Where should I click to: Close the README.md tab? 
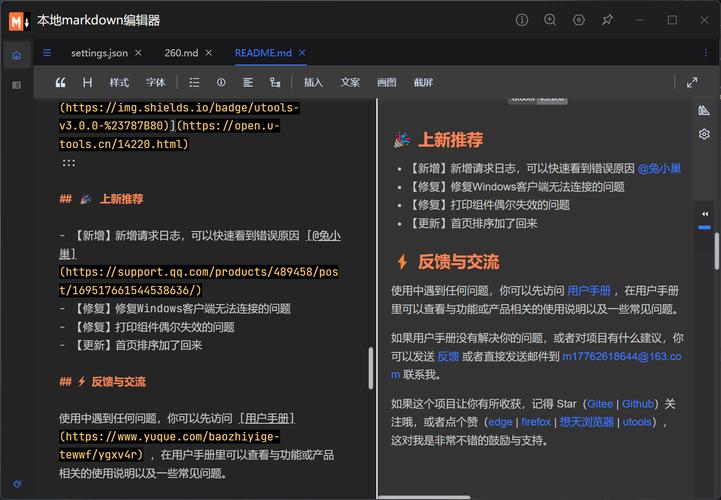coord(302,53)
